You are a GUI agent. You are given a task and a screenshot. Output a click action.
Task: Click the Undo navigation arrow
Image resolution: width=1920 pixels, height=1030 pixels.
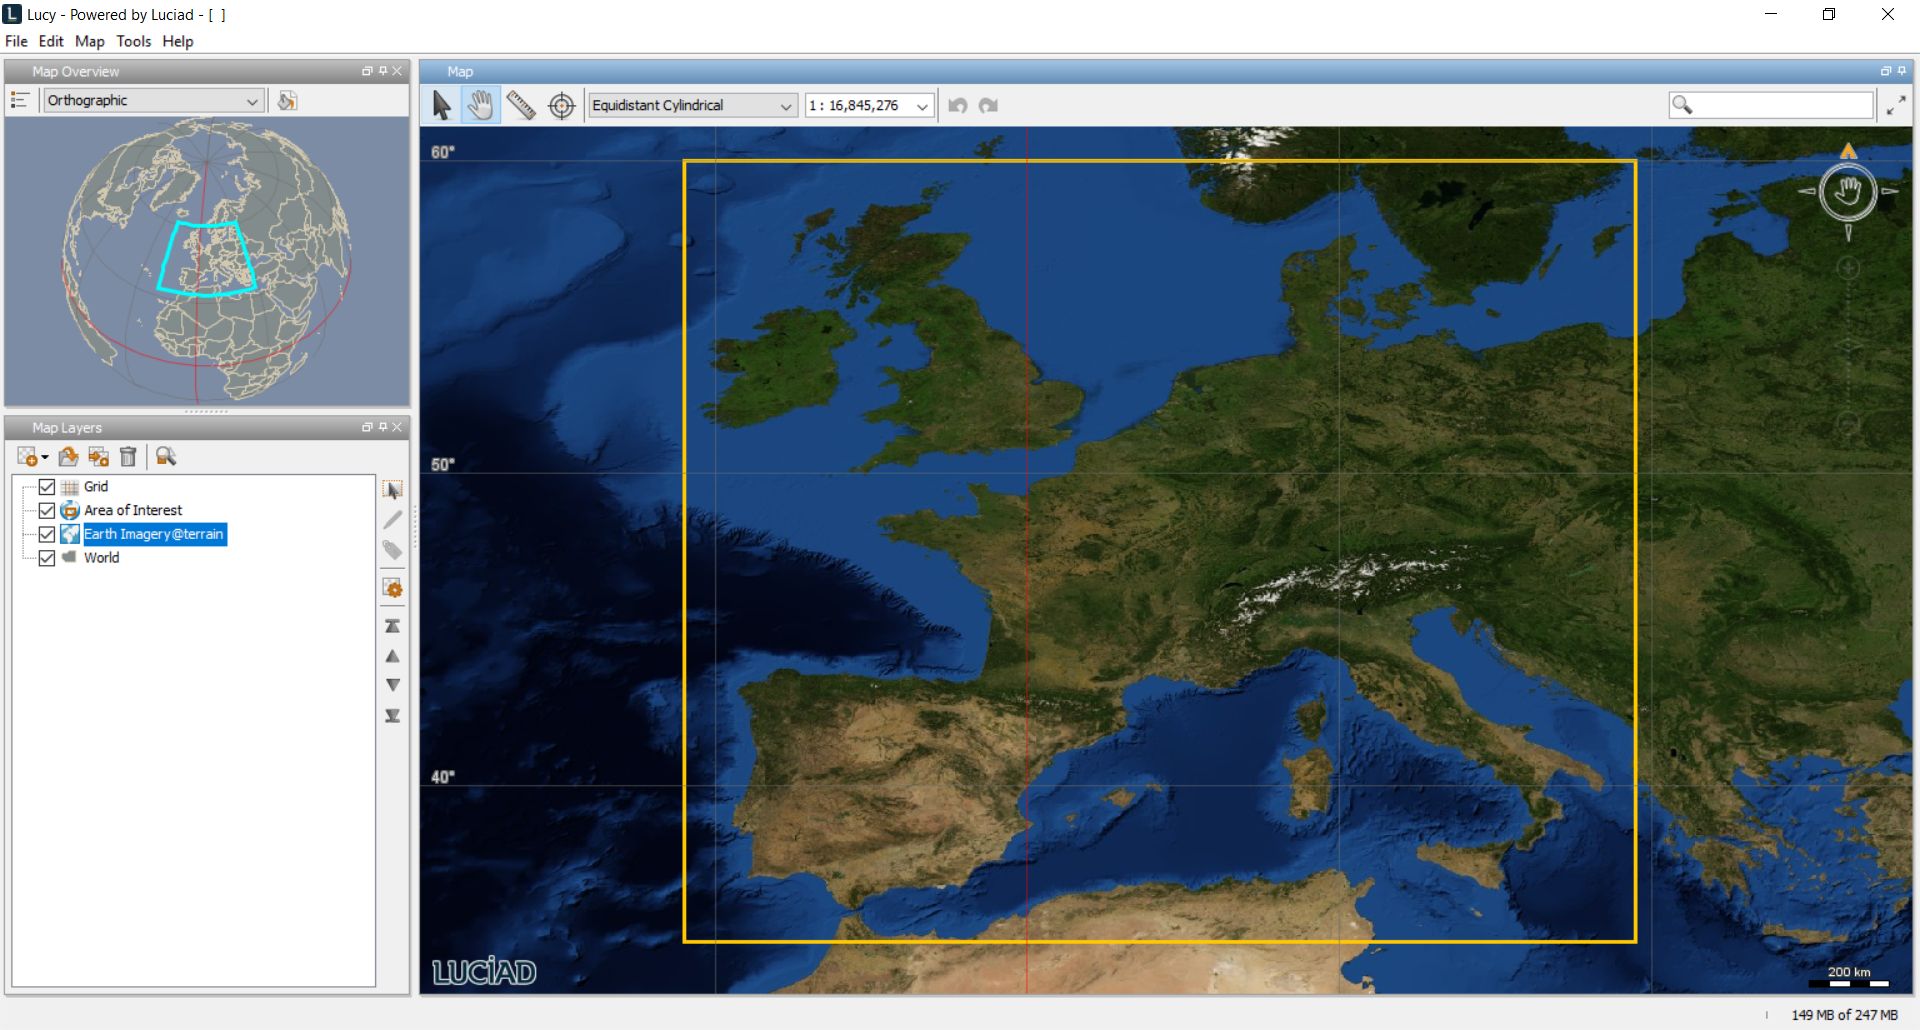(x=958, y=105)
